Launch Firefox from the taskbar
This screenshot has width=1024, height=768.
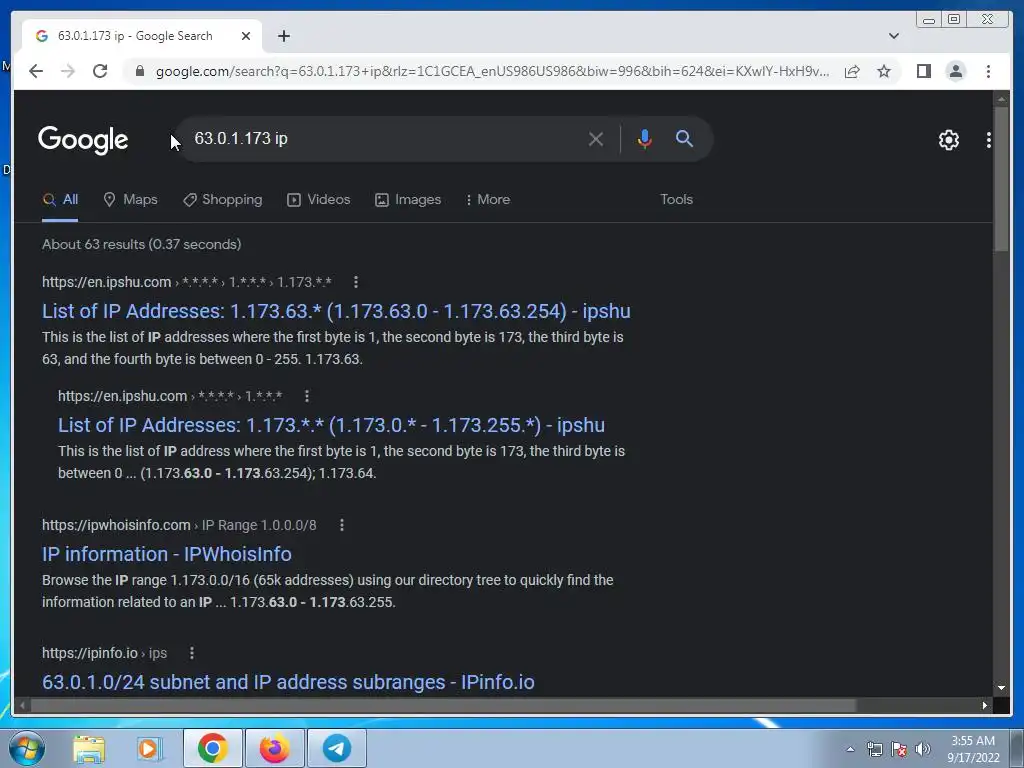point(274,748)
